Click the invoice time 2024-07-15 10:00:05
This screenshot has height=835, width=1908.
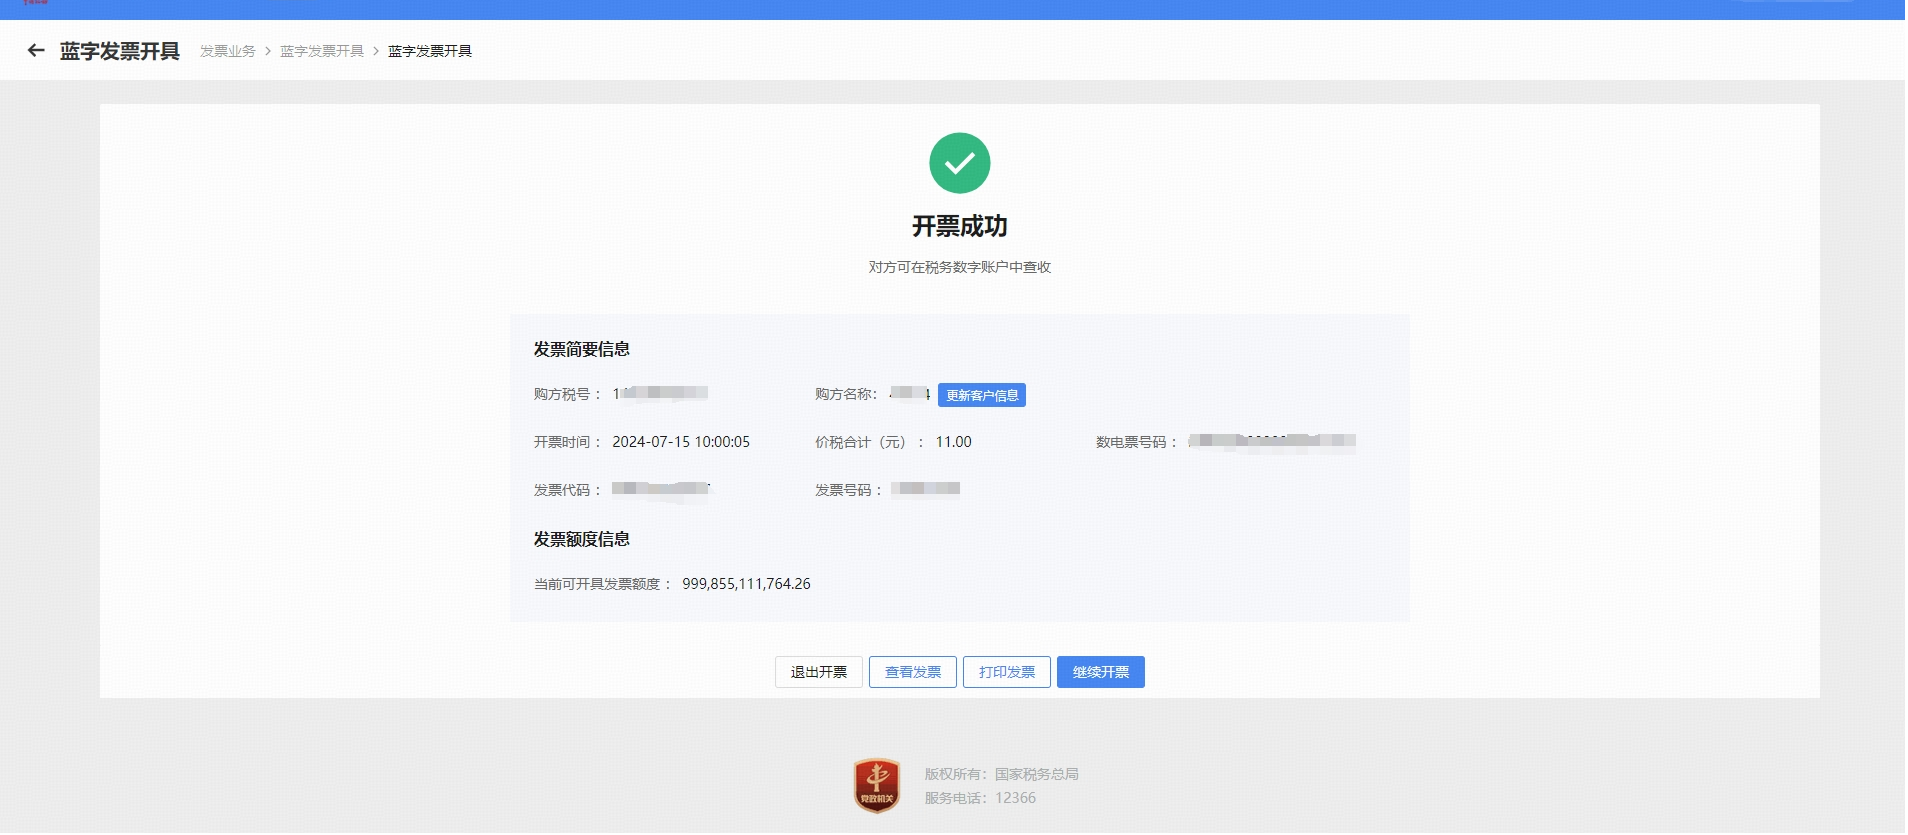tap(681, 442)
